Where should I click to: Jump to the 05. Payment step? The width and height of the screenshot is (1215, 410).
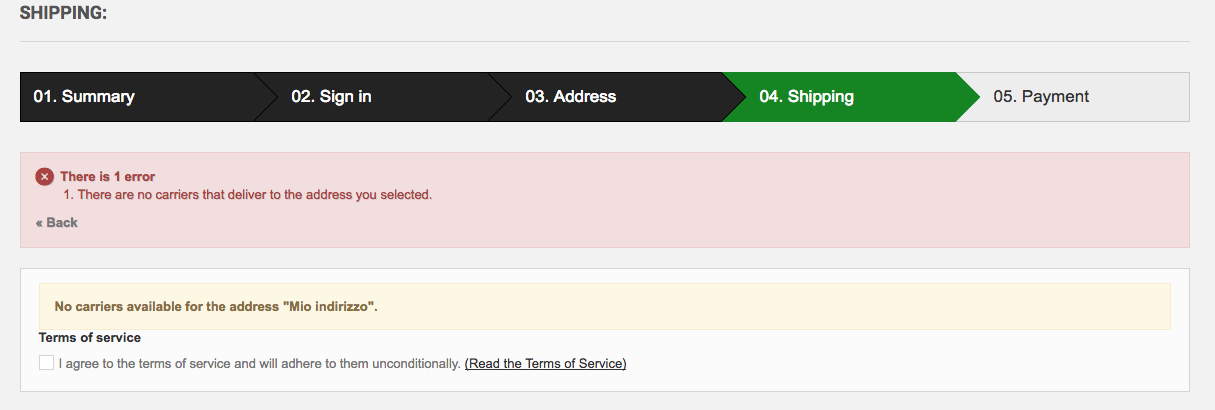tap(1041, 97)
